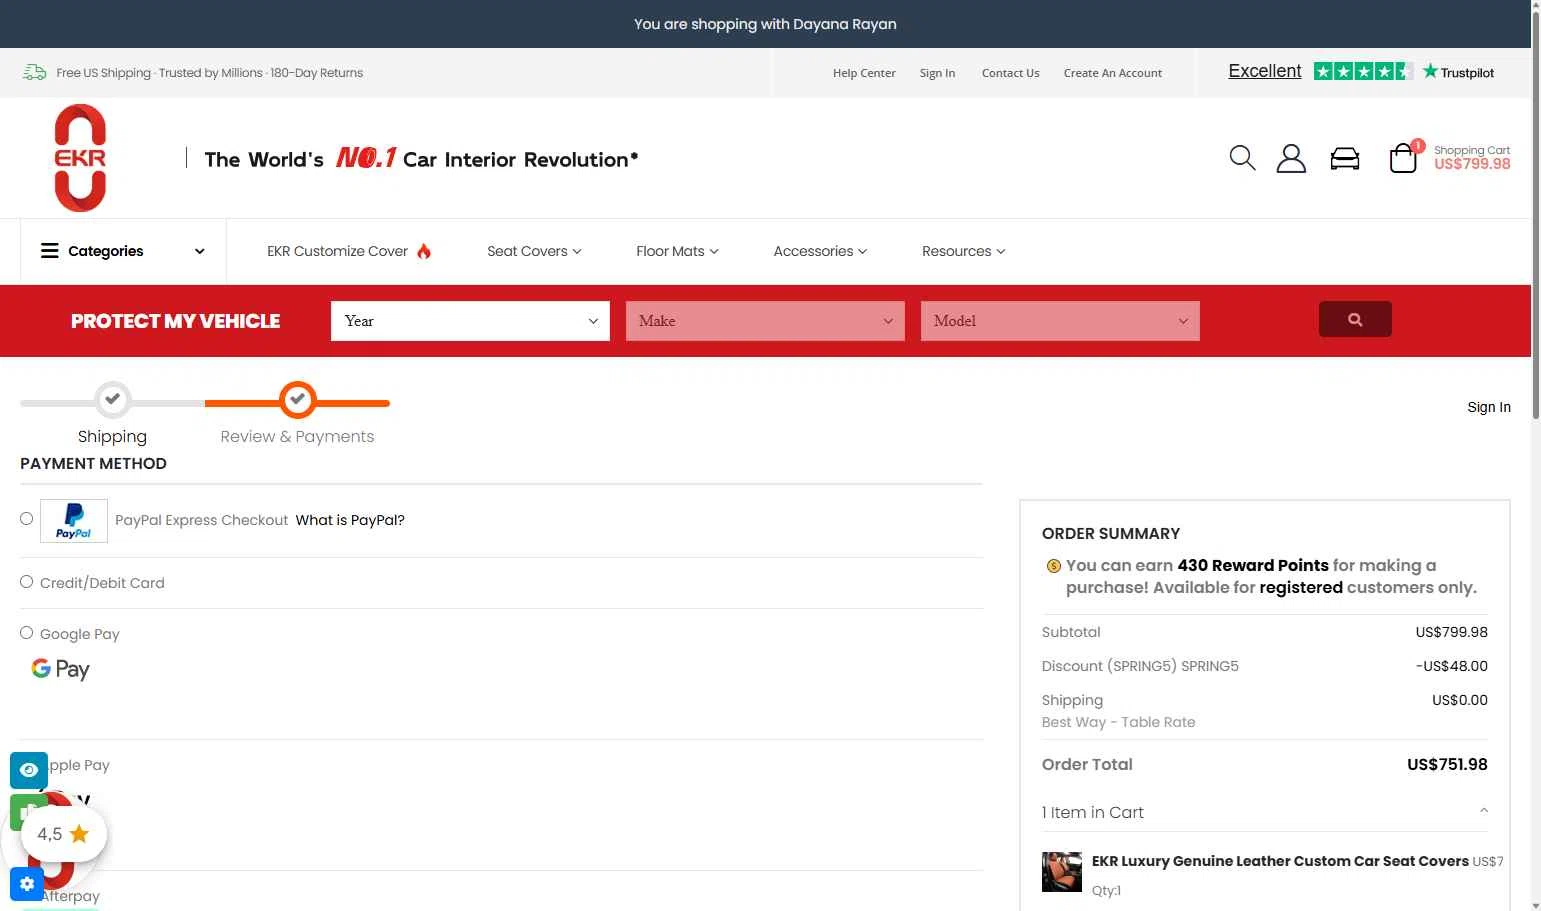
Task: Open the user account icon
Action: [x=1291, y=158]
